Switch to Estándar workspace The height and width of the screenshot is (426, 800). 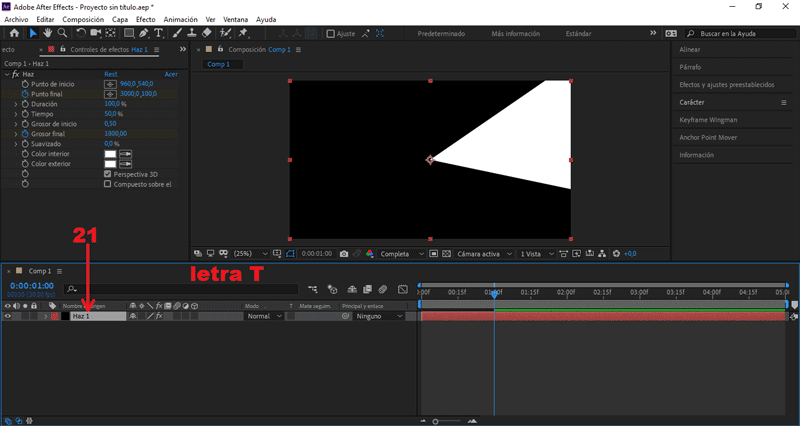pyautogui.click(x=578, y=33)
